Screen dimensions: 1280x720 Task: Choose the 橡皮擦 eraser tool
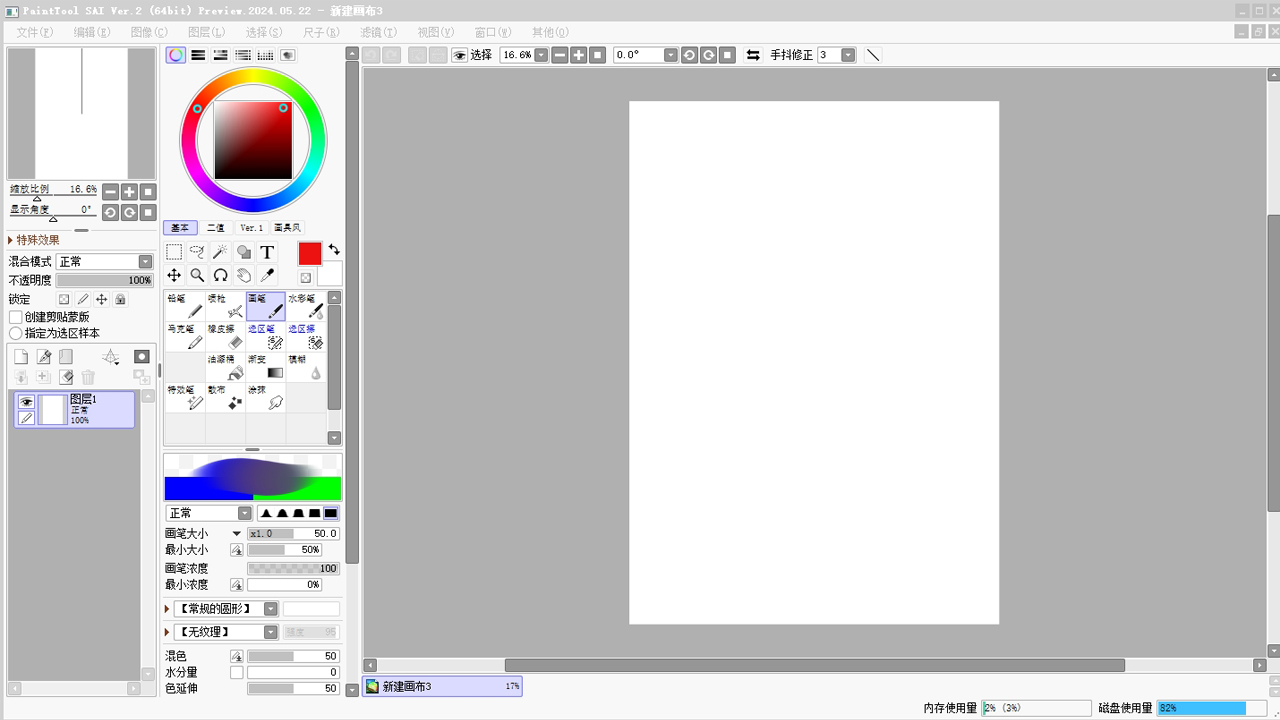click(225, 336)
